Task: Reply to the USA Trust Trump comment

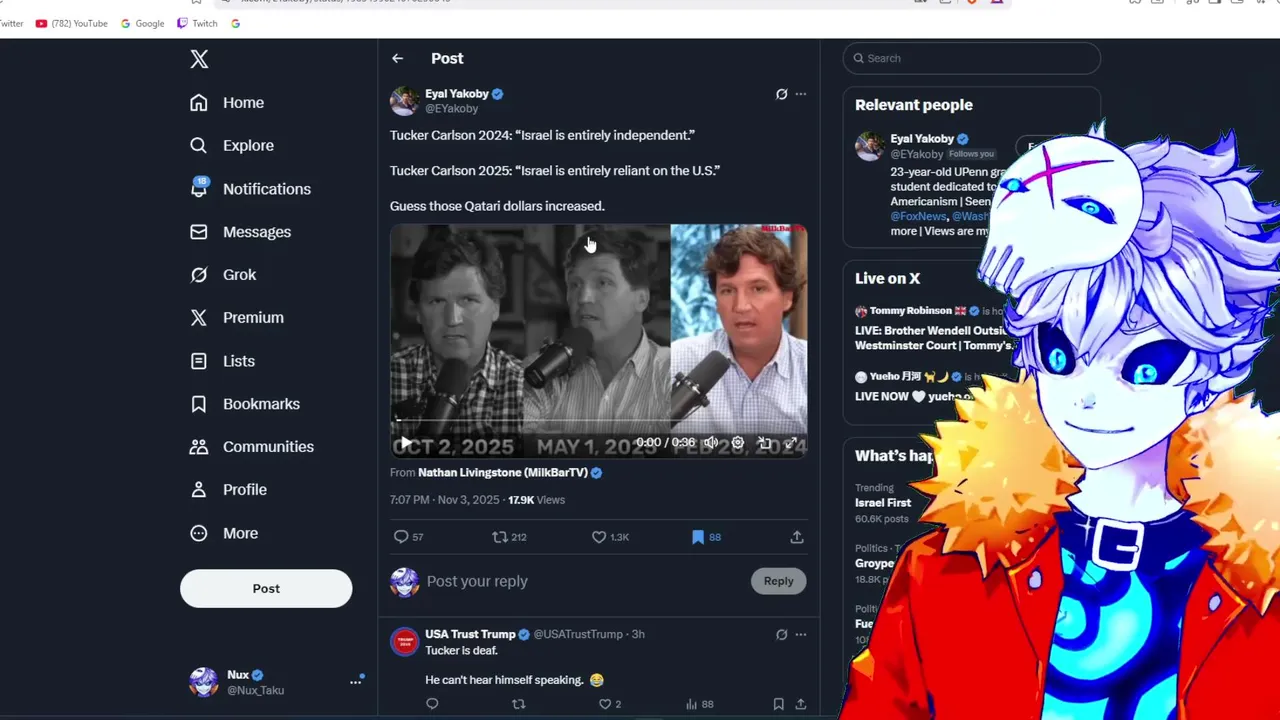Action: pos(432,704)
